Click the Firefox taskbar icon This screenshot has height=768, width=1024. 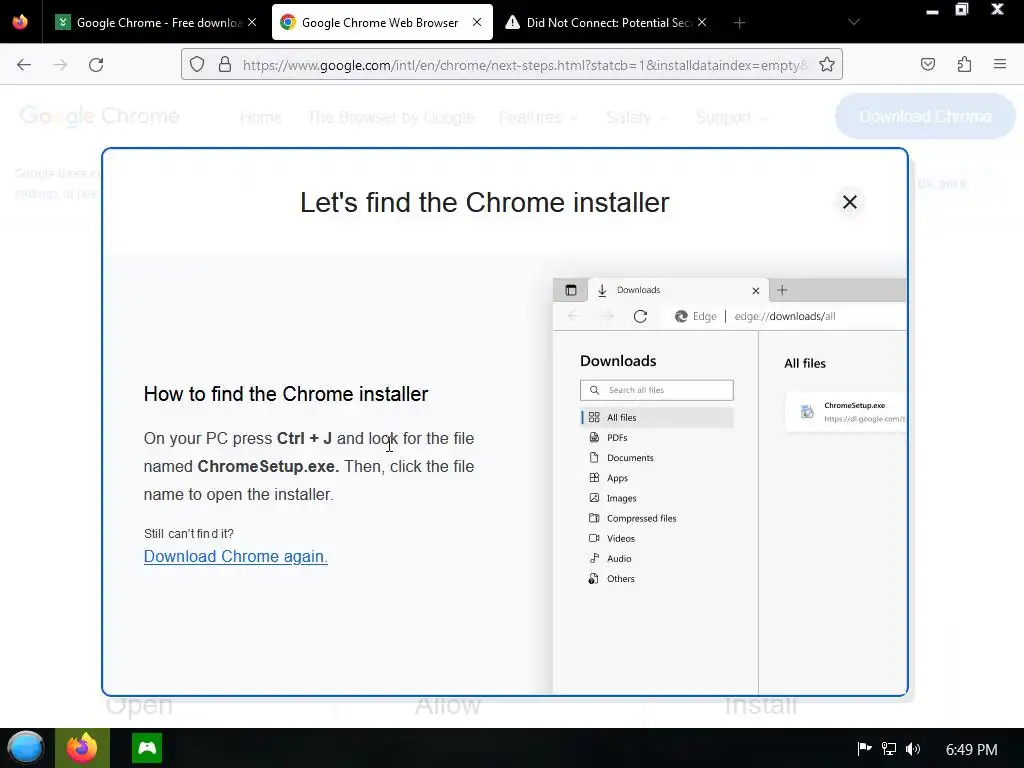point(82,748)
